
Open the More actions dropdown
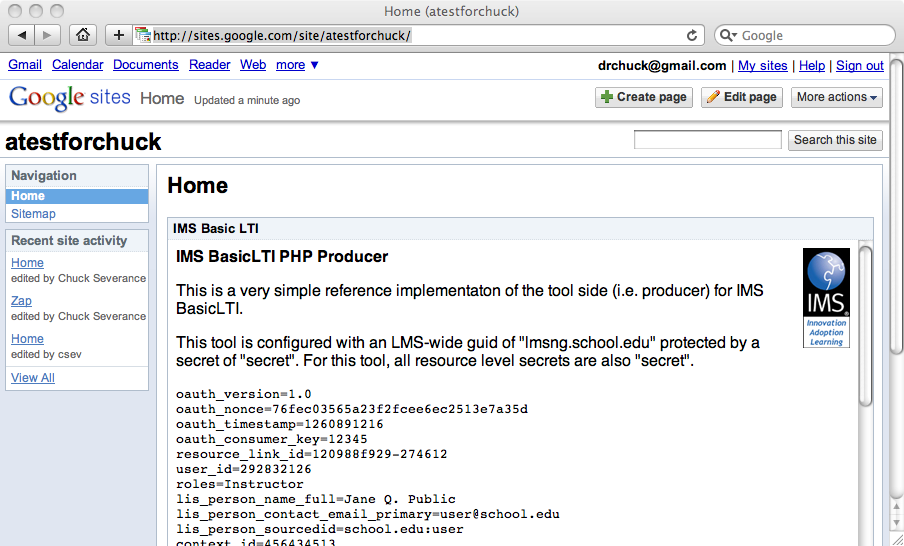(x=837, y=97)
